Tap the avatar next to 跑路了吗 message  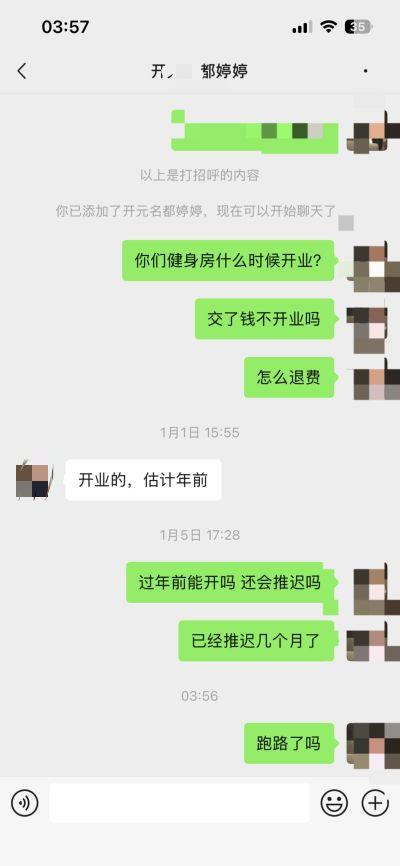373,743
